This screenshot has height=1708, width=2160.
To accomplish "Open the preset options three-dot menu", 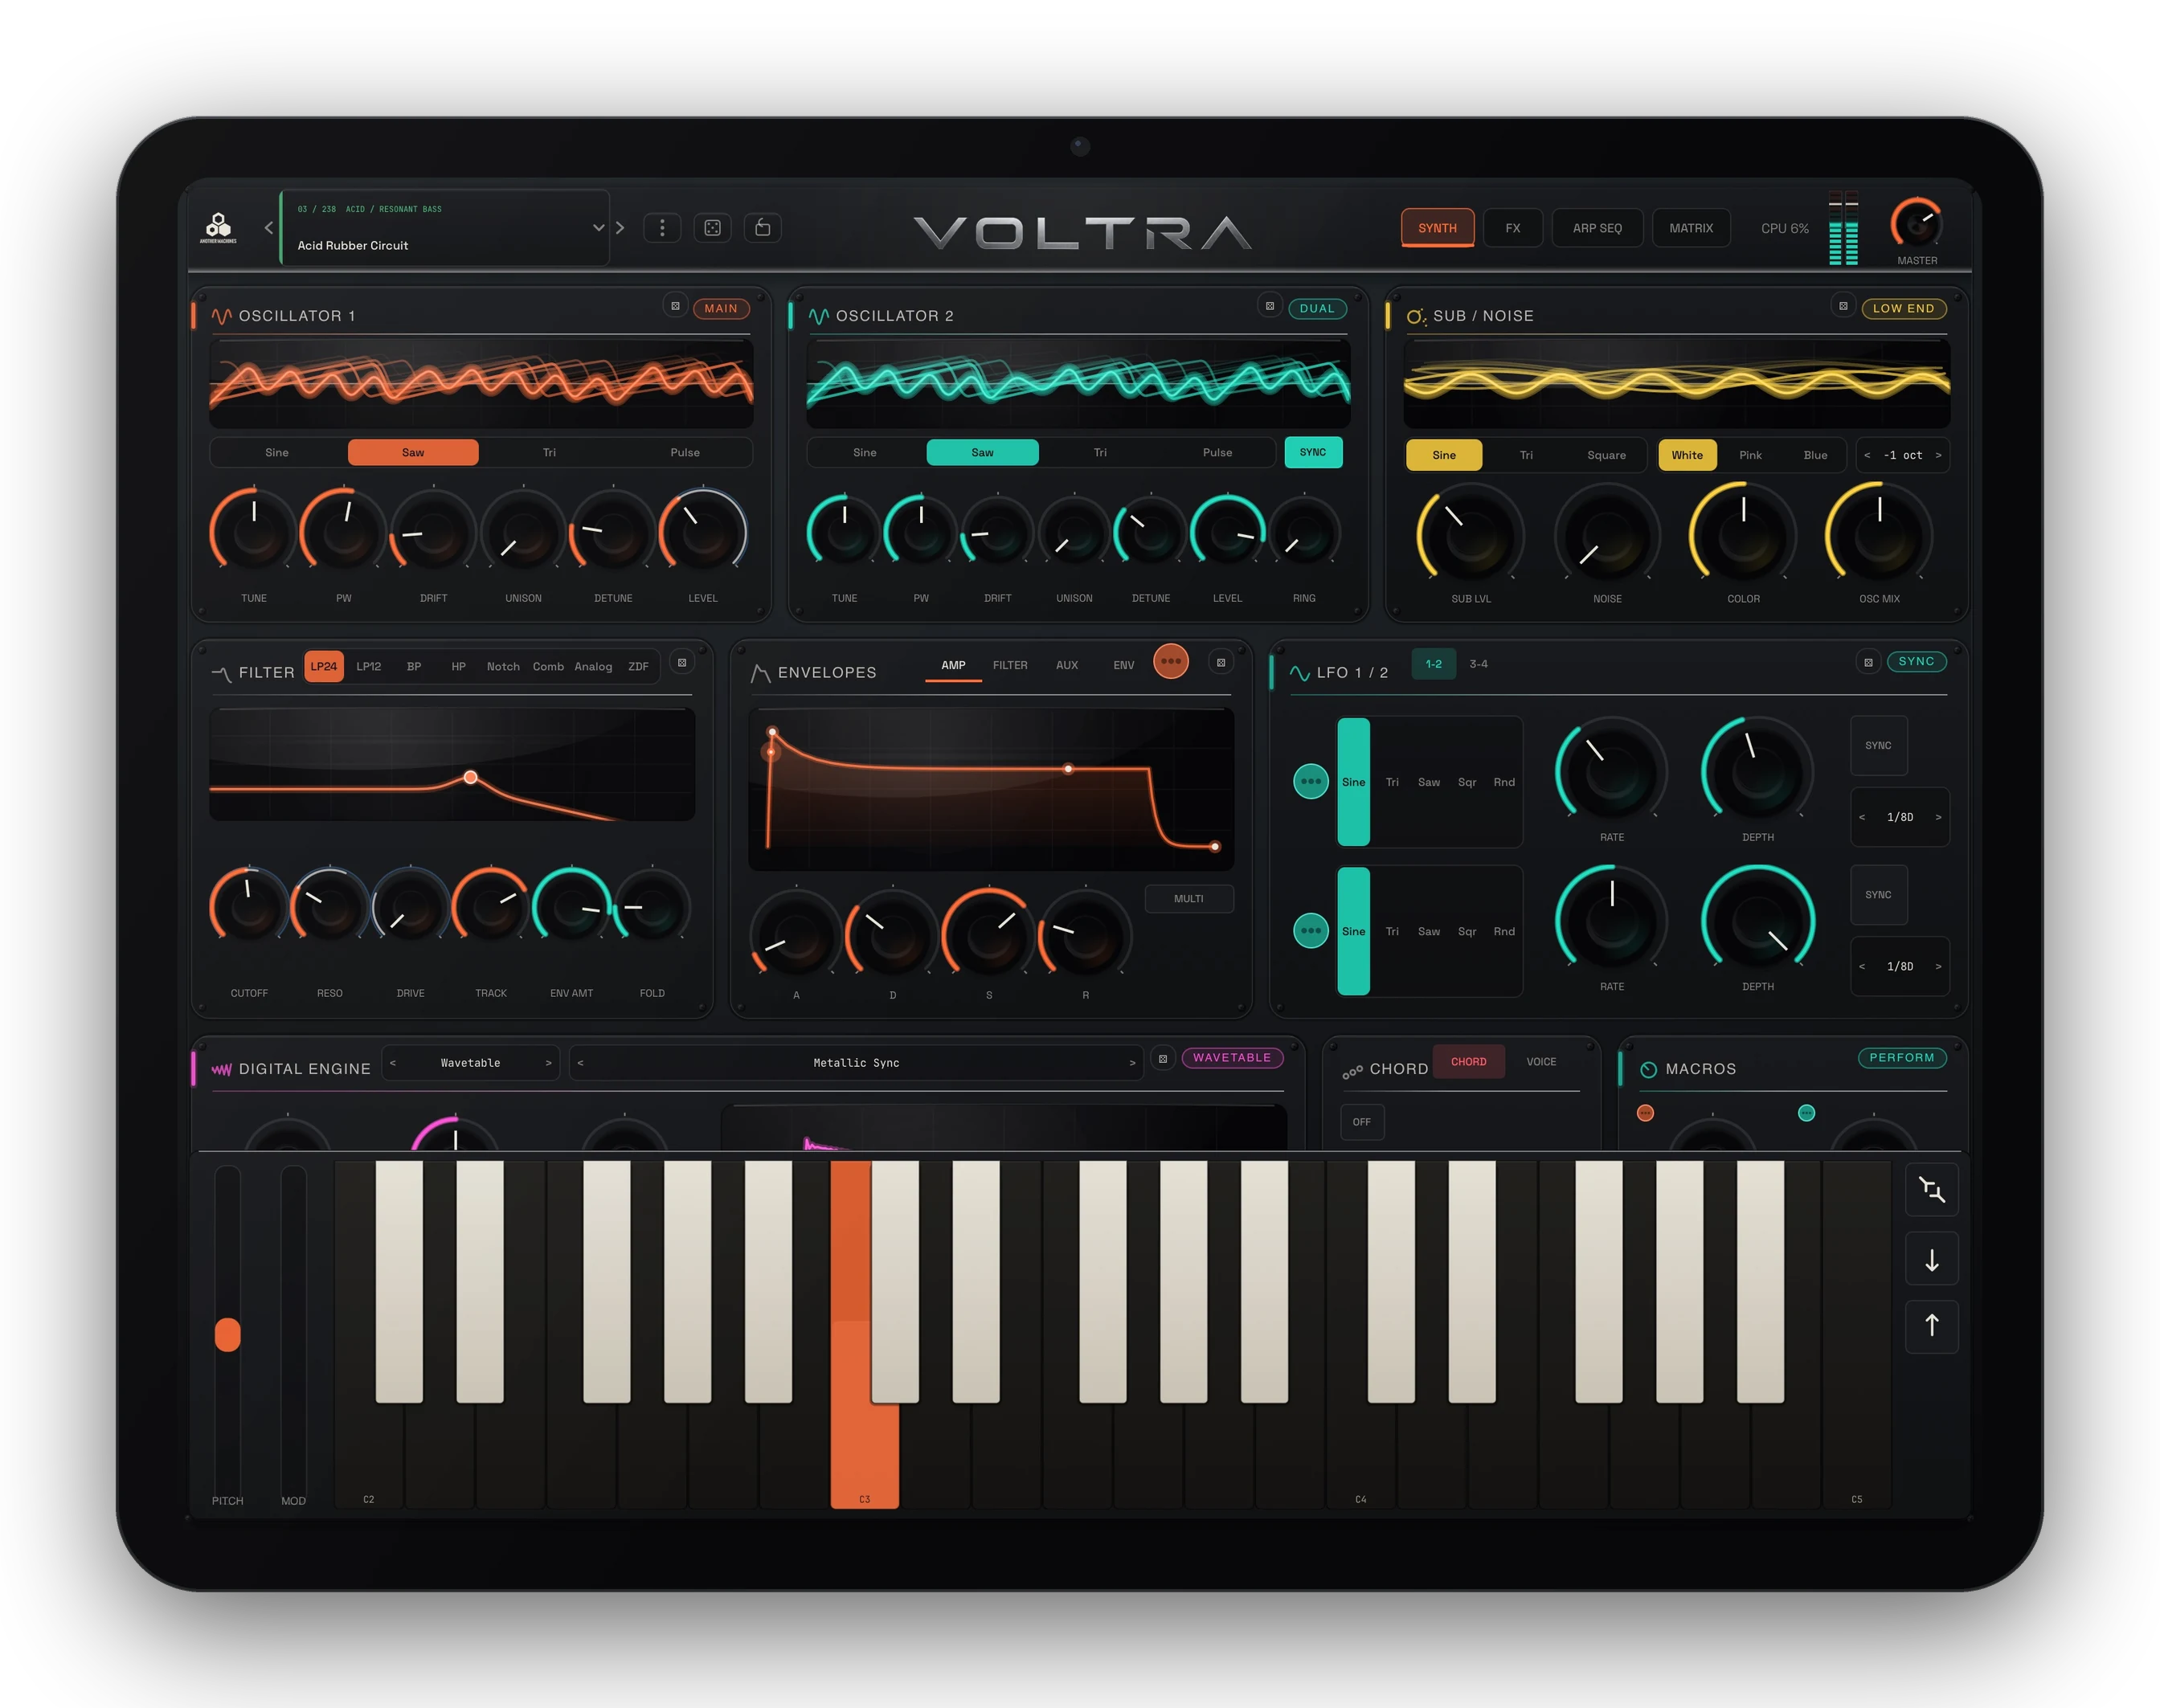I will (x=662, y=228).
